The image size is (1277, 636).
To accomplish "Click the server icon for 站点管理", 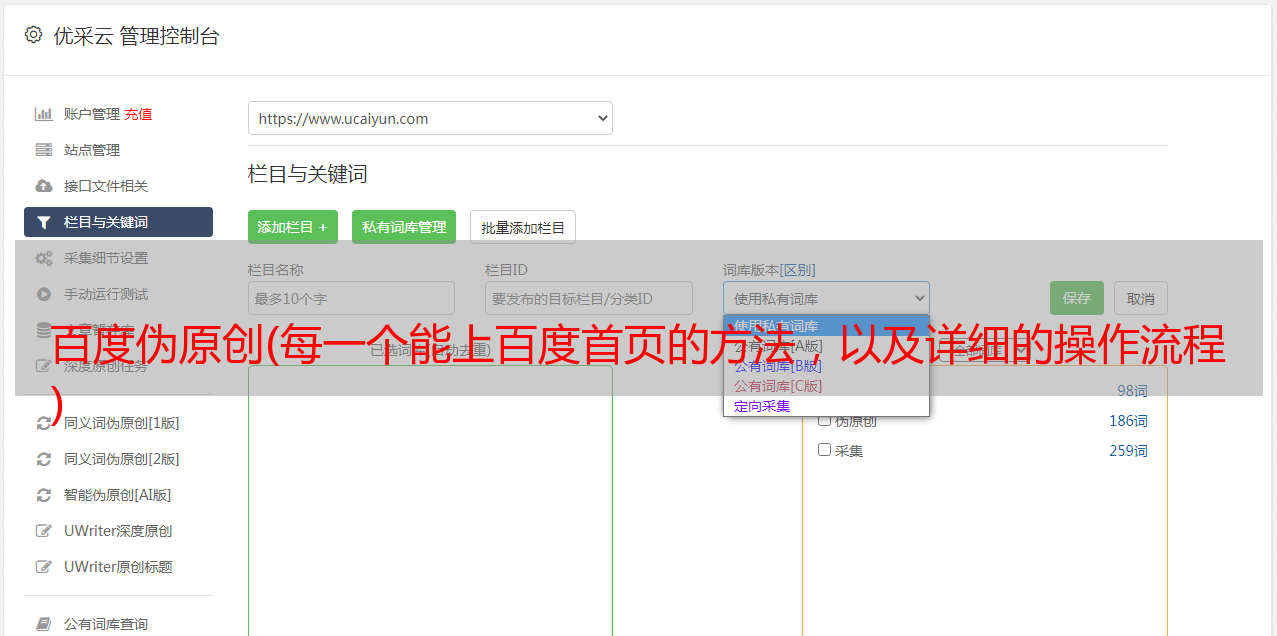I will 43,150.
